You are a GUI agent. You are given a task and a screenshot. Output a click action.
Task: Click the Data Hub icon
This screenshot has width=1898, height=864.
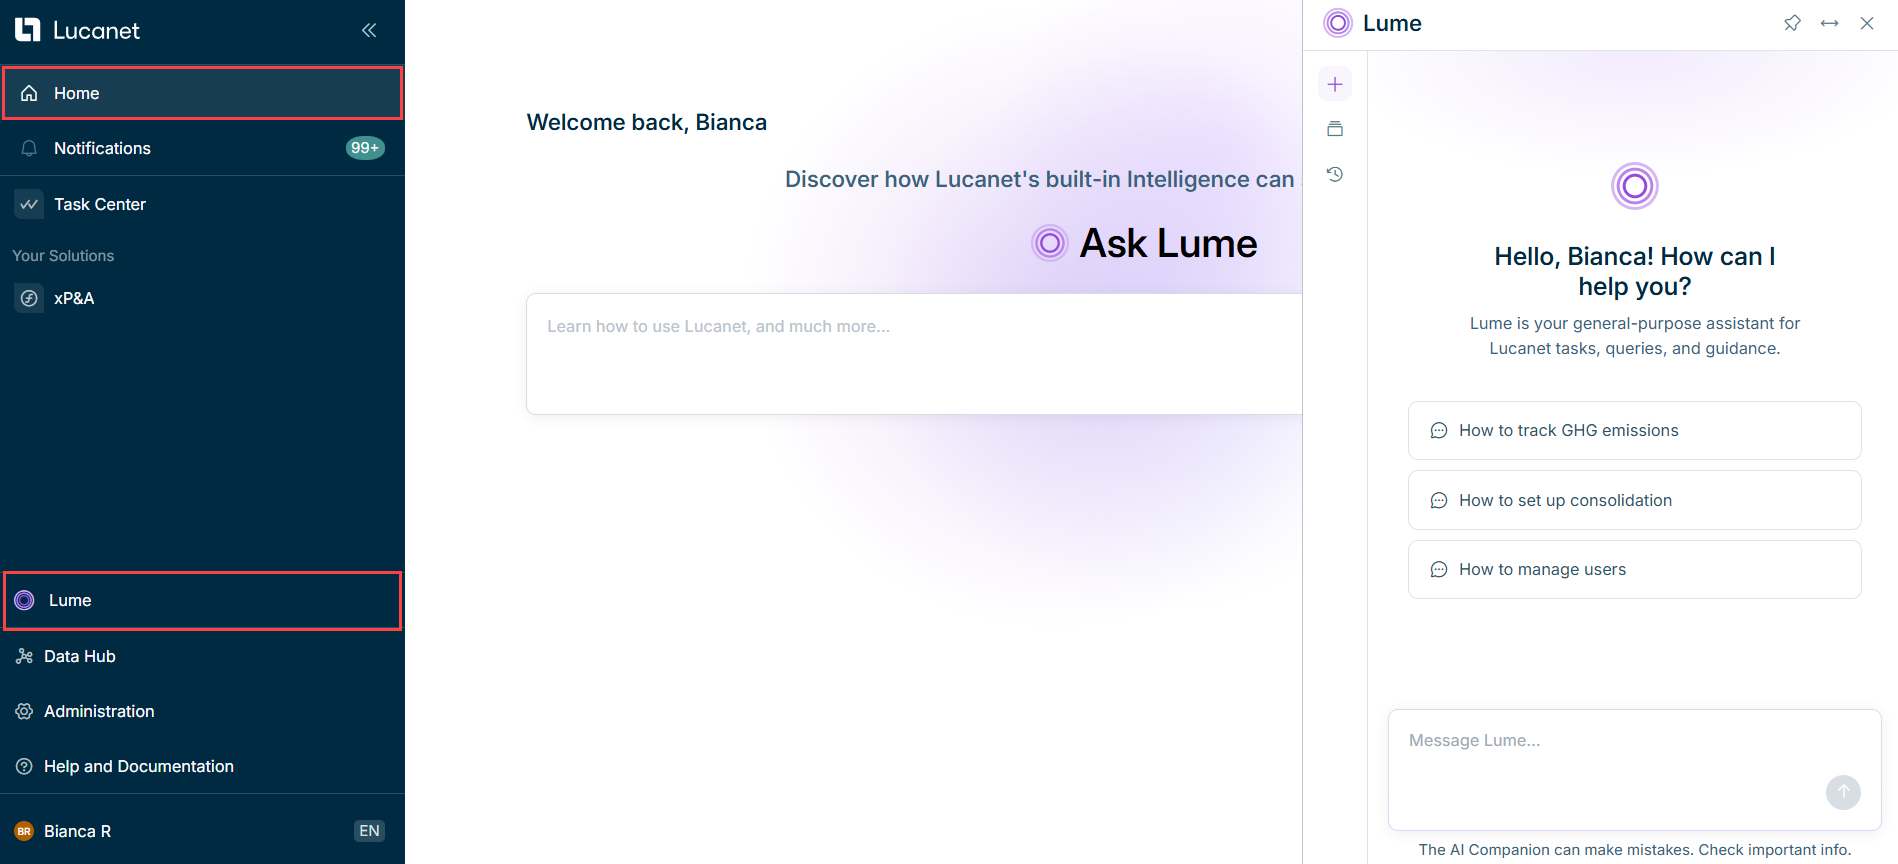click(24, 656)
